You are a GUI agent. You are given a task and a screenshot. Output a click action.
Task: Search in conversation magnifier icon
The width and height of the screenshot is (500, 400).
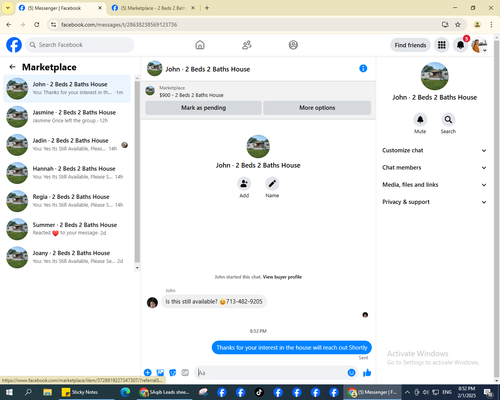pyautogui.click(x=448, y=119)
